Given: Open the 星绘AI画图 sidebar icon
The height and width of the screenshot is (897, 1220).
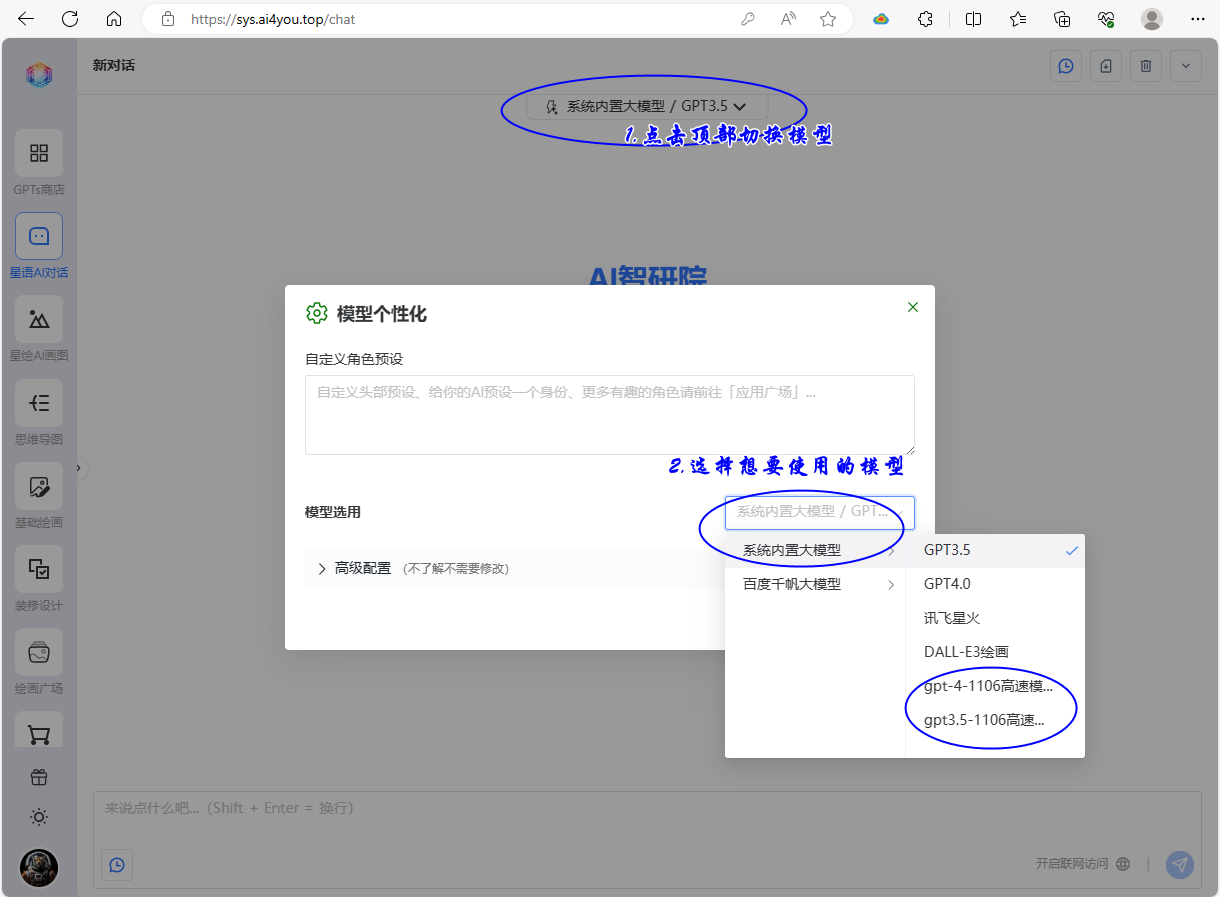Looking at the screenshot, I should [39, 319].
